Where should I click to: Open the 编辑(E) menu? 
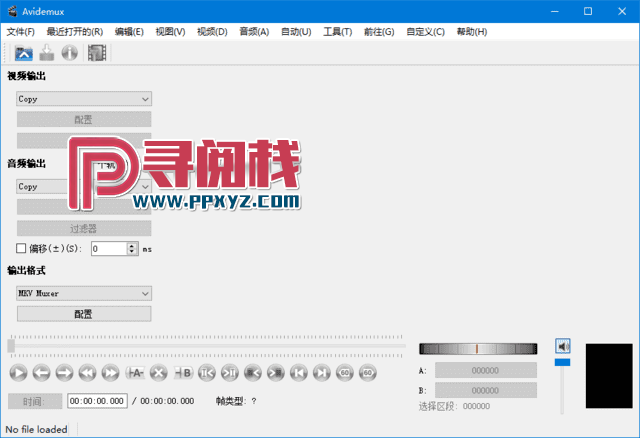point(129,31)
